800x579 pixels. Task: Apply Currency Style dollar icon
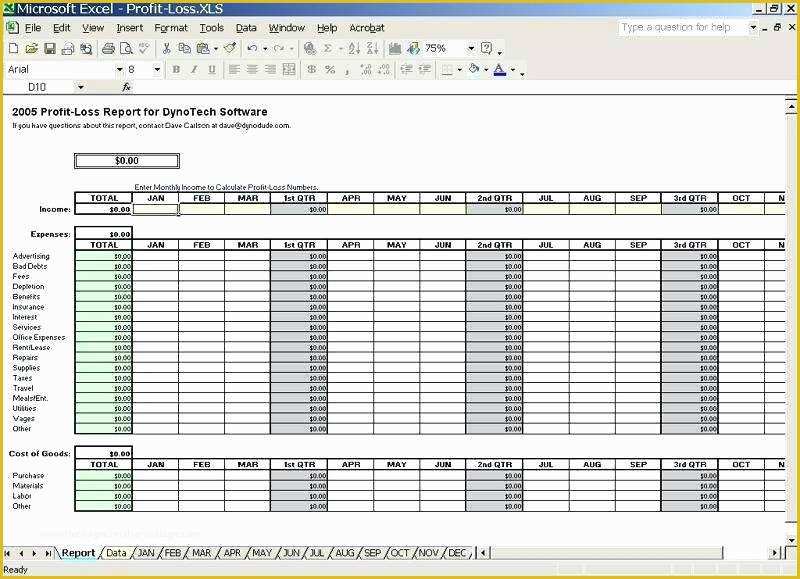[312, 70]
